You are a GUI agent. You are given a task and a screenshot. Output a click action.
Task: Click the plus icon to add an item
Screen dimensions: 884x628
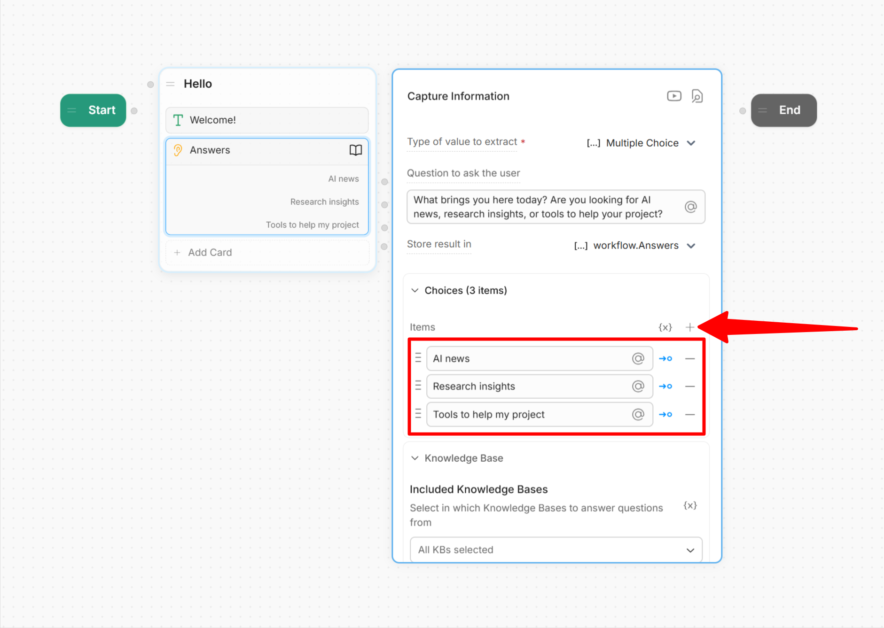click(689, 327)
